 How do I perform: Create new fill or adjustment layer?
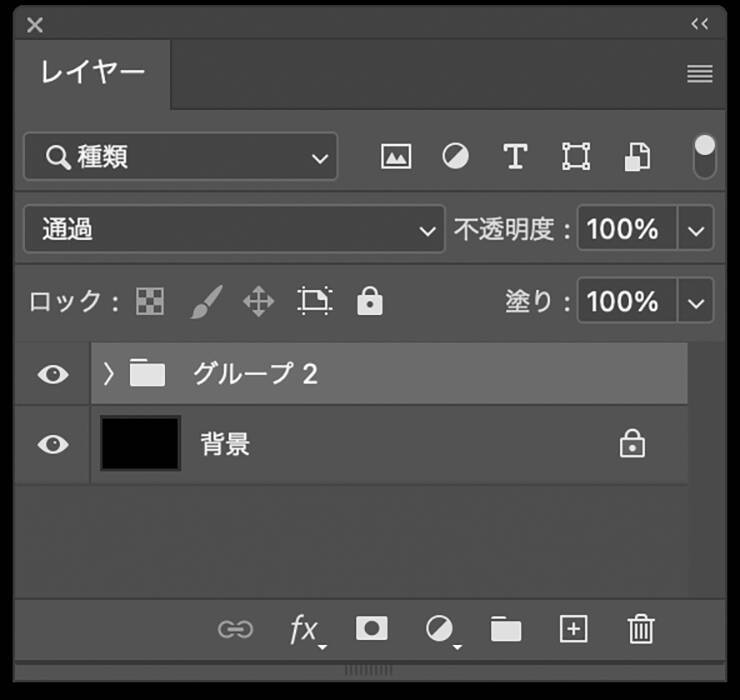pos(439,628)
